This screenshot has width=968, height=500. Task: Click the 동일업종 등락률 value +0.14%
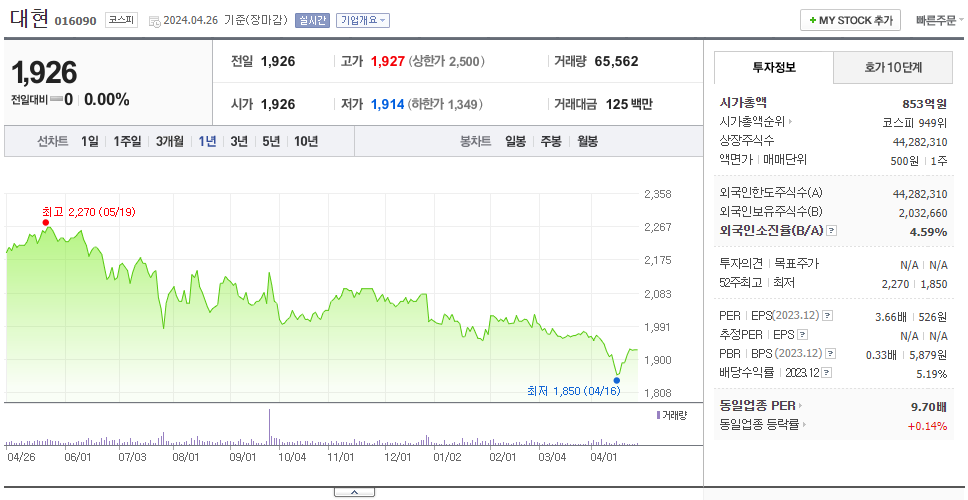coord(927,426)
